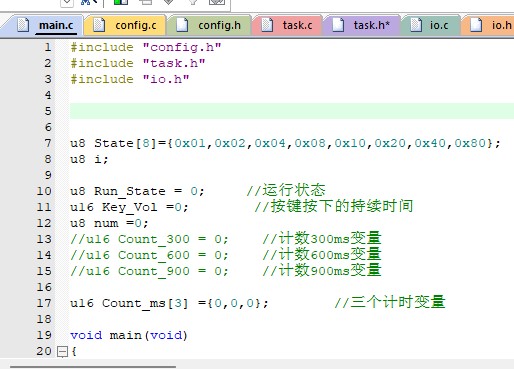Click the 0x10 value in State array
Image resolution: width=514 pixels, height=369 pixels.
[350, 143]
